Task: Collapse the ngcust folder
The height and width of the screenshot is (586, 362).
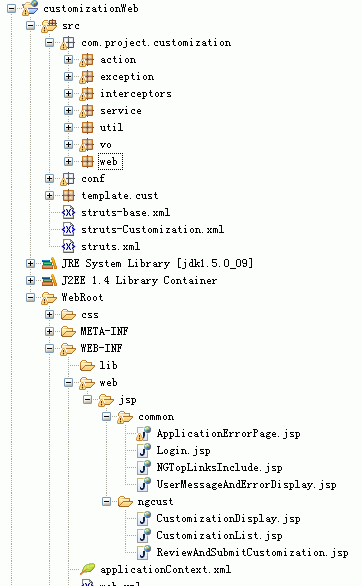Action: [x=106, y=502]
